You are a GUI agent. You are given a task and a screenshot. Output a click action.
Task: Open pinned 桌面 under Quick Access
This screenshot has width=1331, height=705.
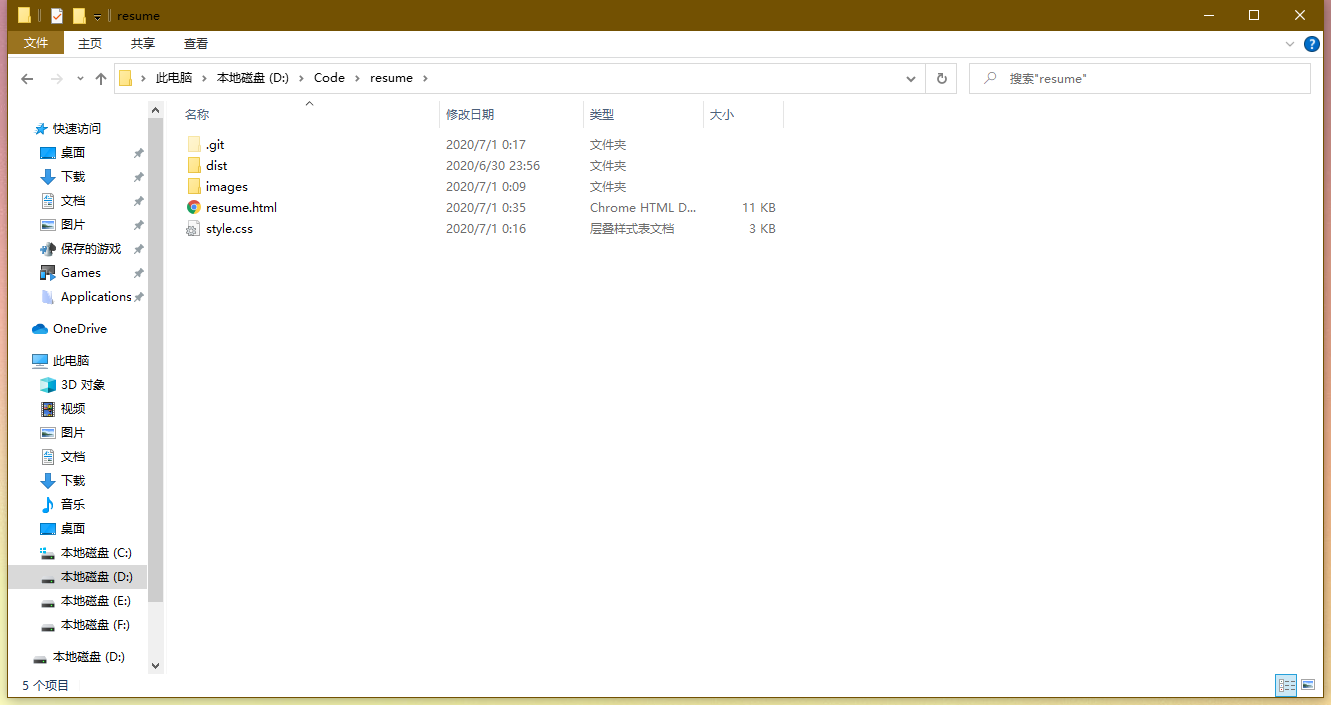(73, 153)
